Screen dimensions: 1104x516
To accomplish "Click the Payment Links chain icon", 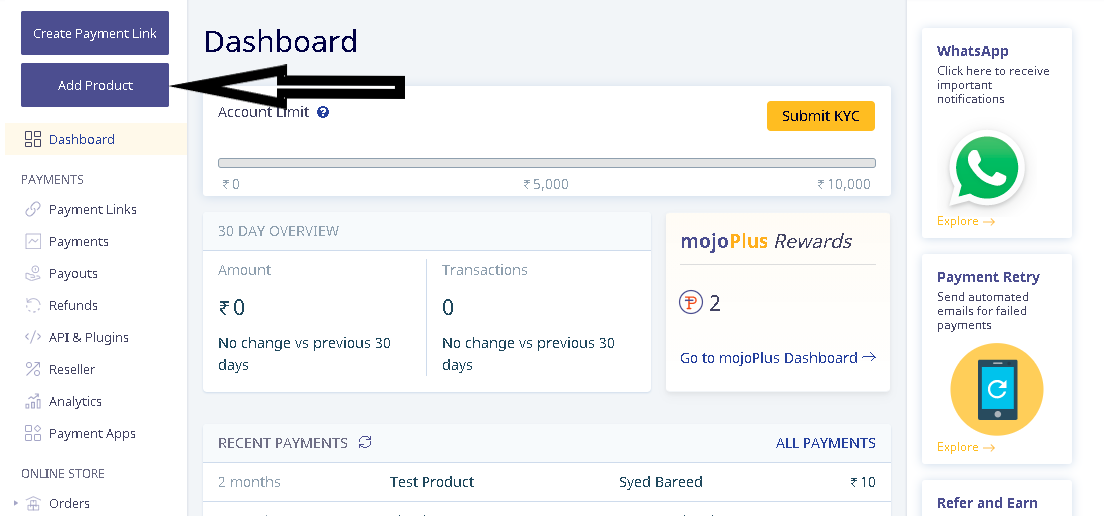I will [32, 210].
